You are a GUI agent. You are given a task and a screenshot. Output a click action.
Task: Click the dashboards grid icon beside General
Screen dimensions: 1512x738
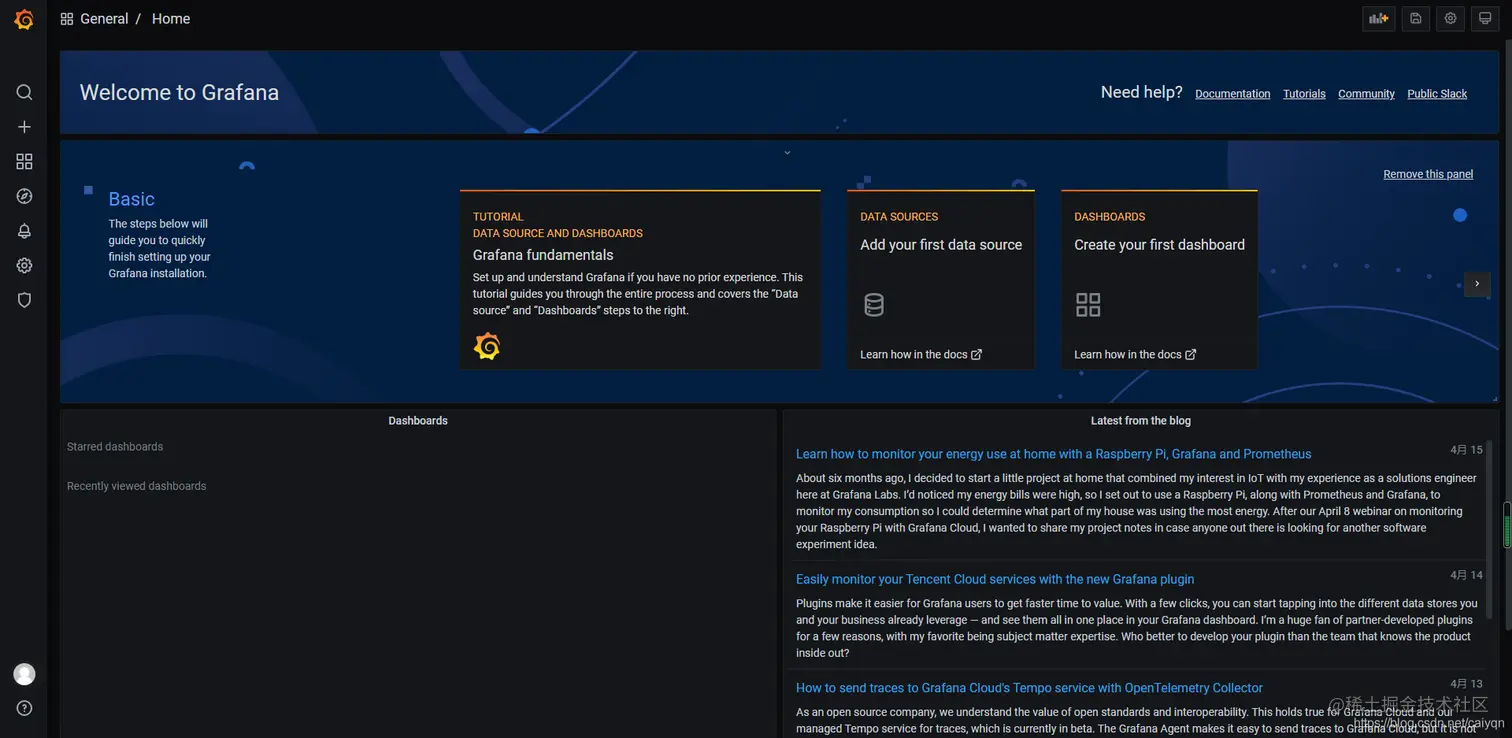pos(67,19)
